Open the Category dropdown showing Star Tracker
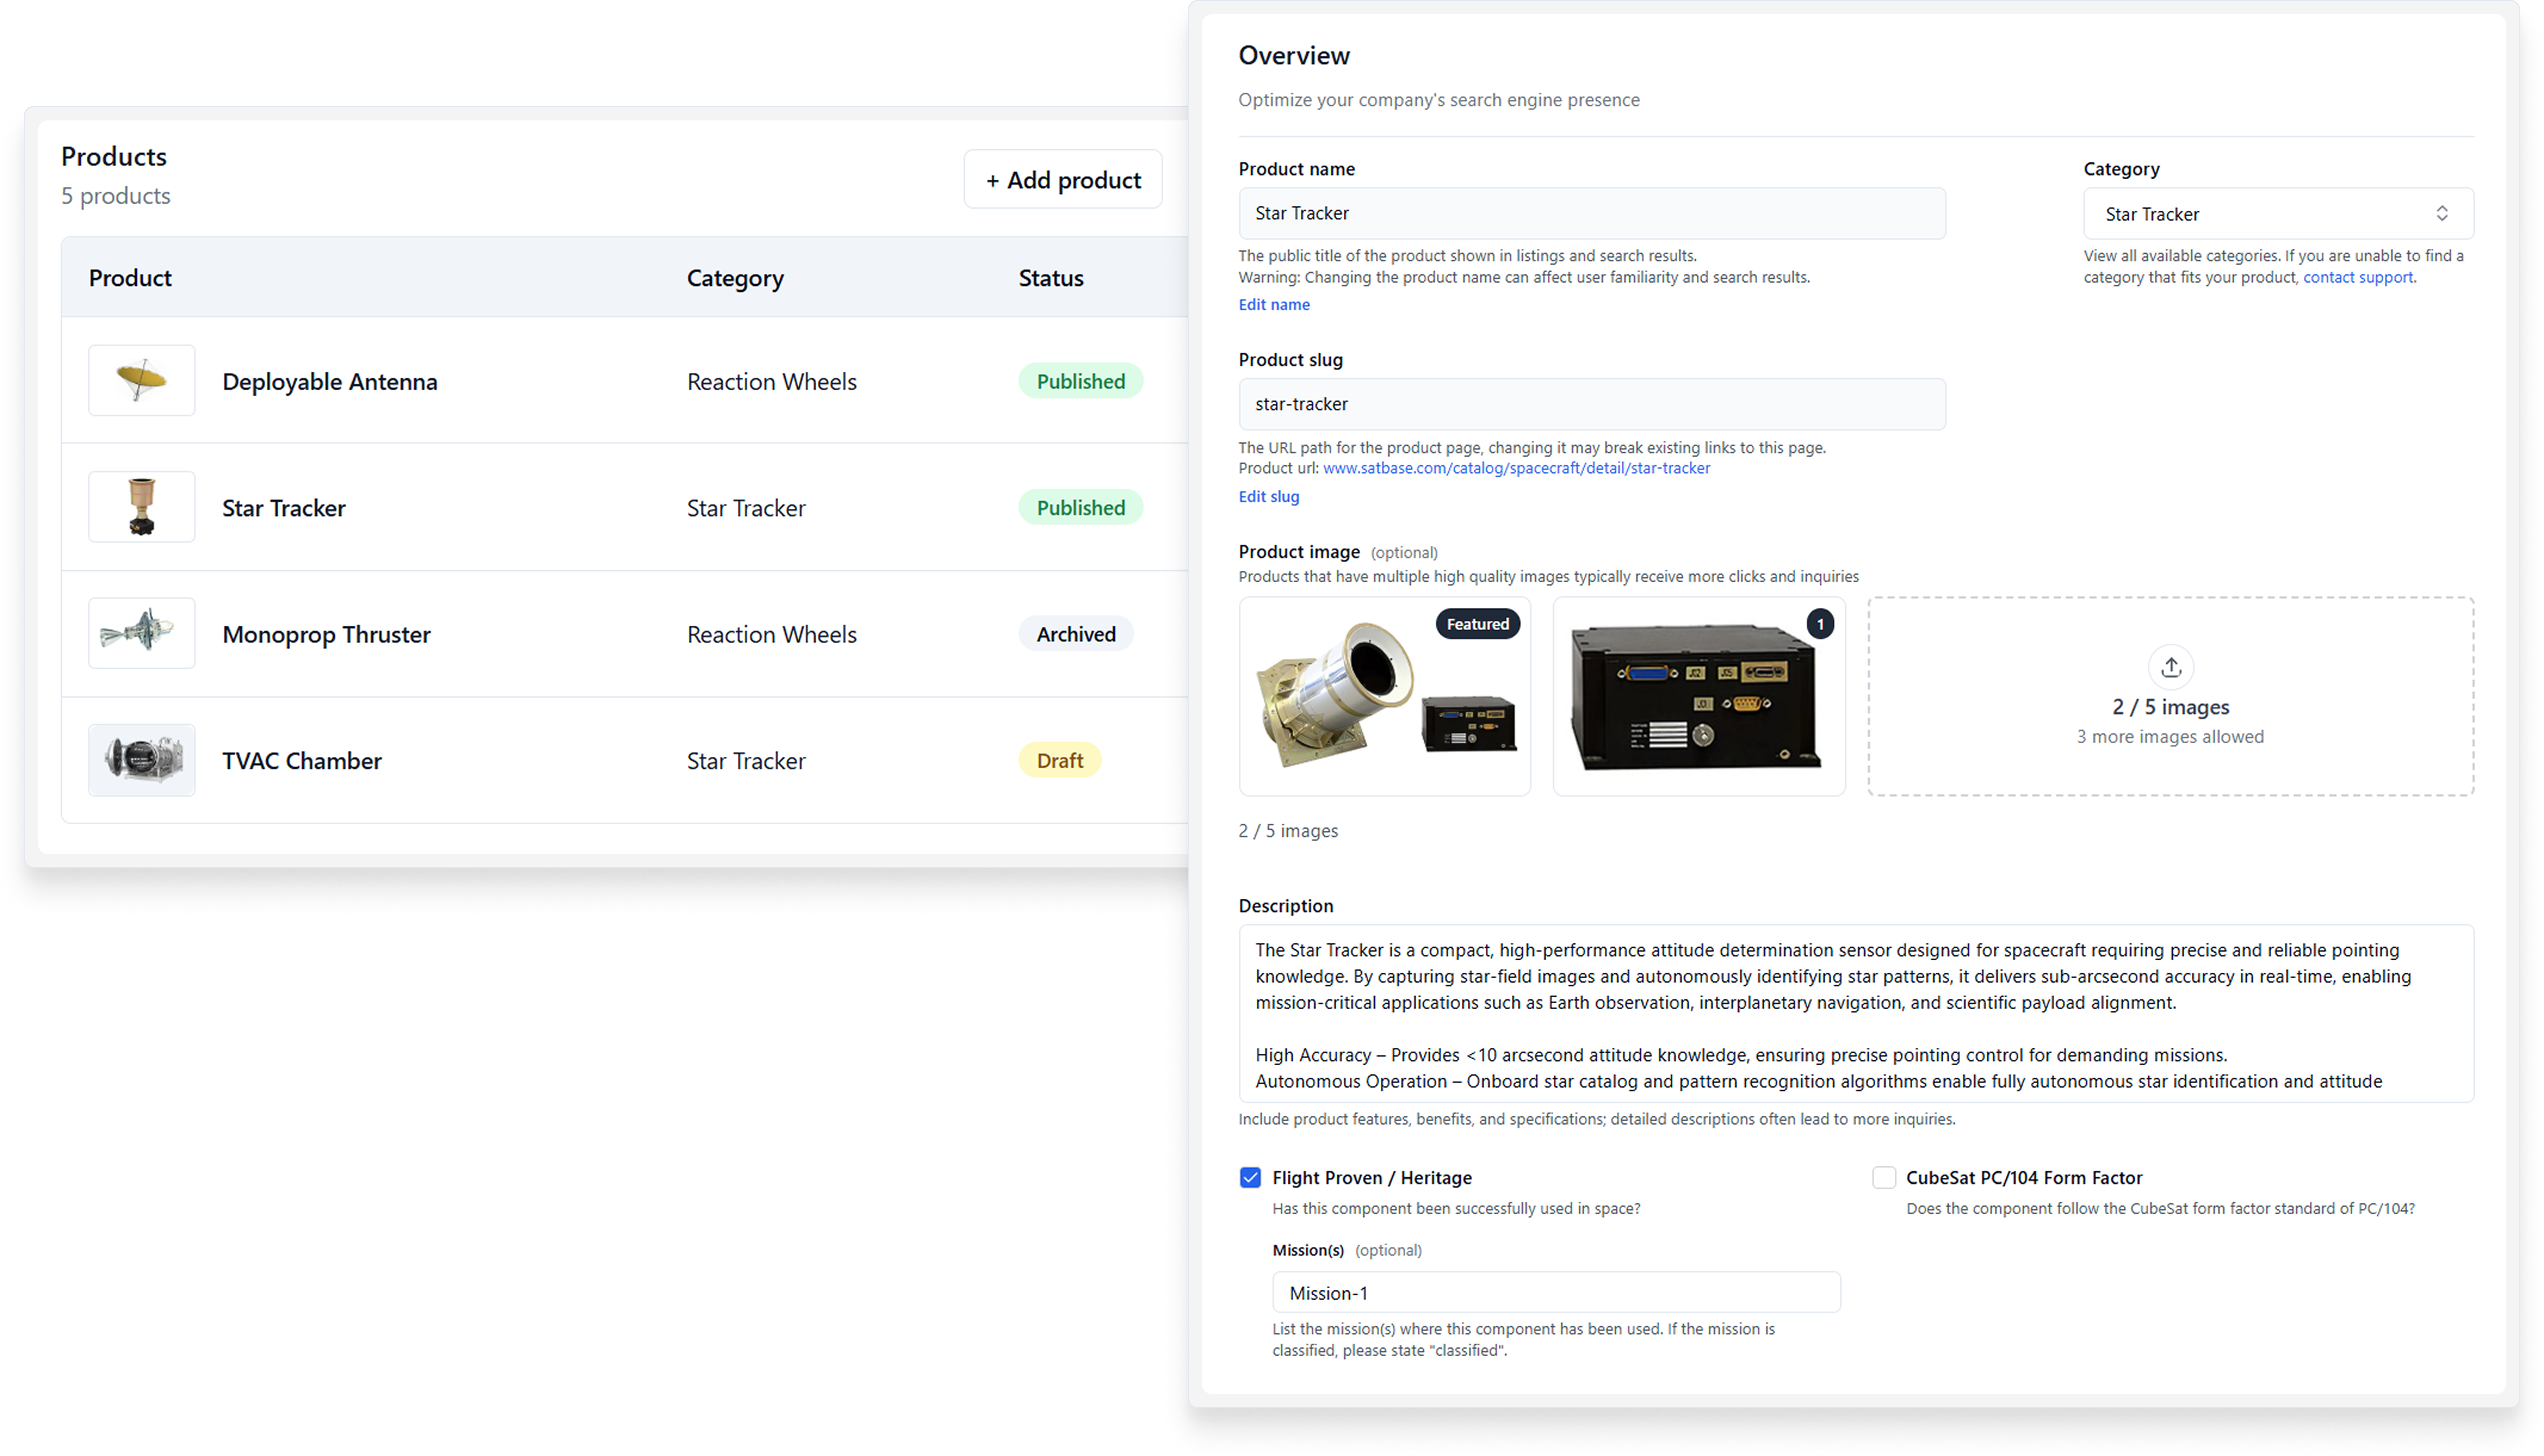 click(2277, 213)
